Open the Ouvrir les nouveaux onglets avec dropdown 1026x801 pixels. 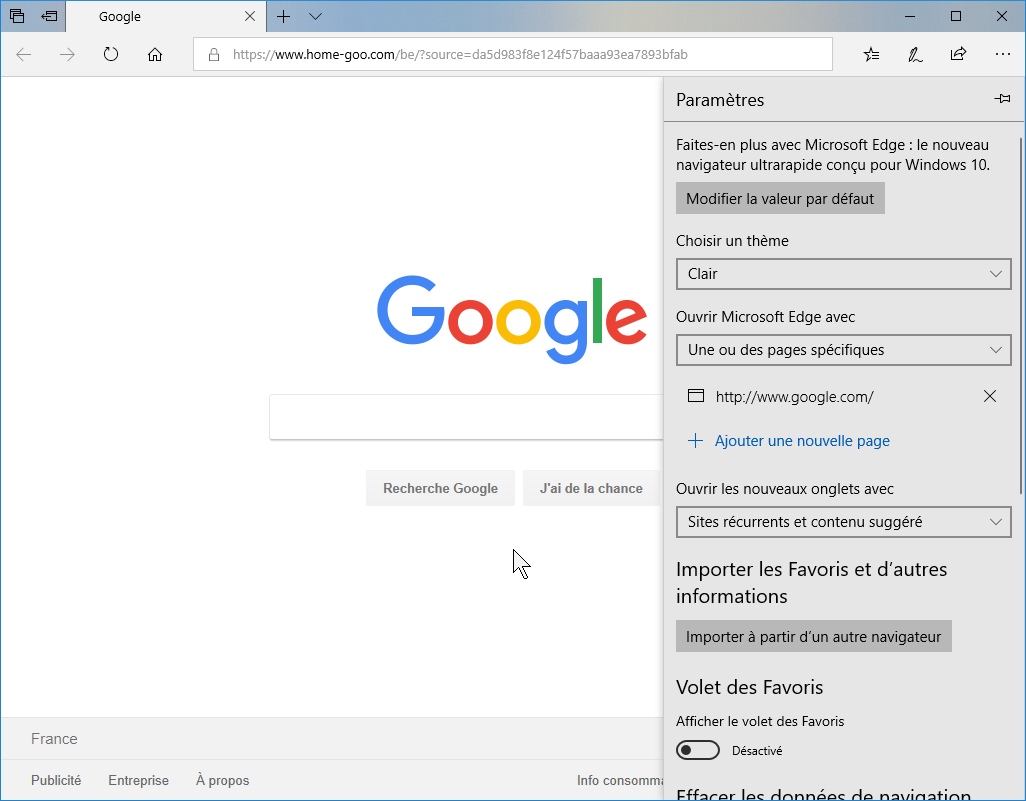coord(843,522)
